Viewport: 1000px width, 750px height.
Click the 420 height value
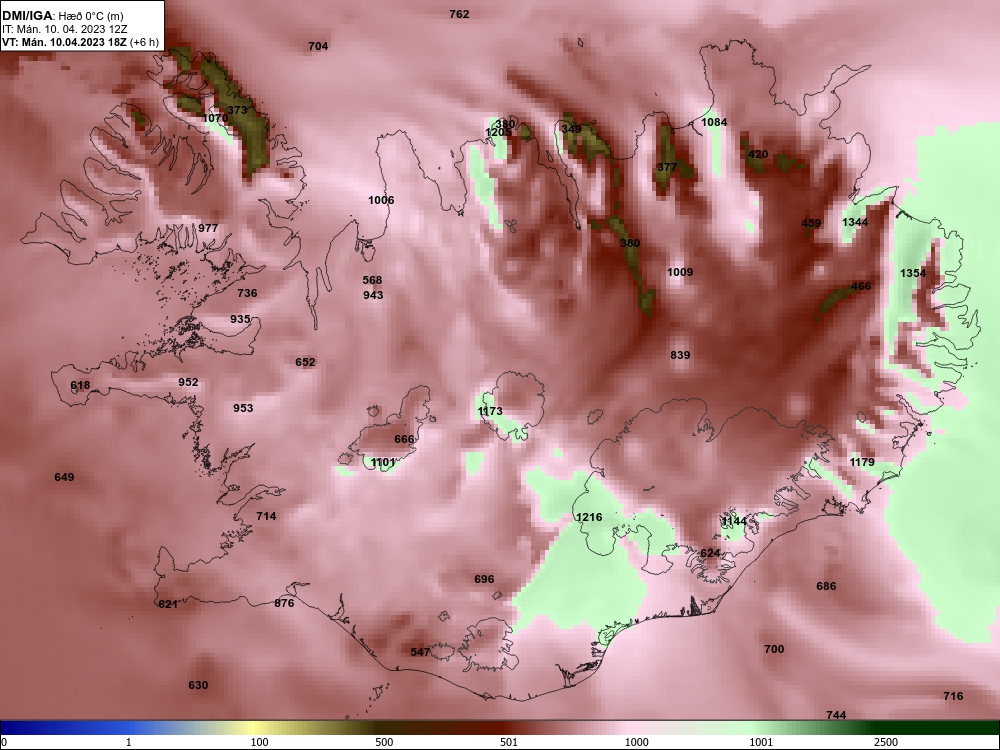(x=758, y=154)
